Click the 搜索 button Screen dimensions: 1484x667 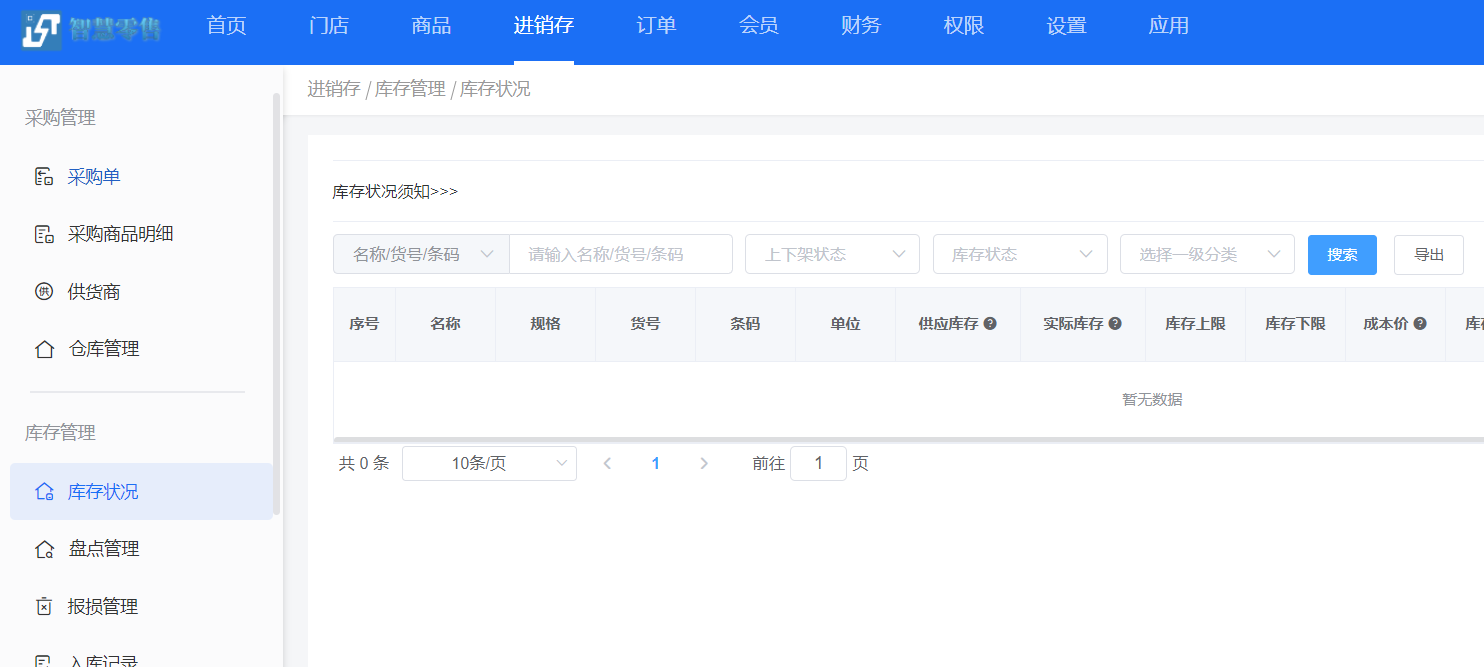[1342, 255]
